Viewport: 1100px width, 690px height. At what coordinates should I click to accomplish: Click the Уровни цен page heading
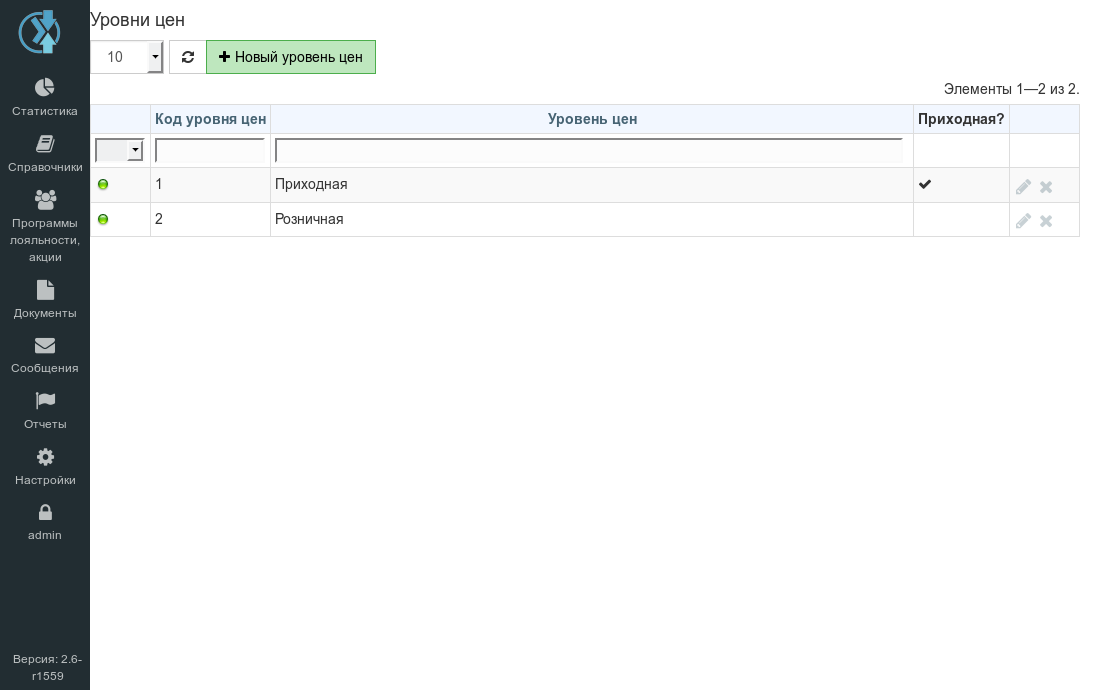tap(138, 20)
